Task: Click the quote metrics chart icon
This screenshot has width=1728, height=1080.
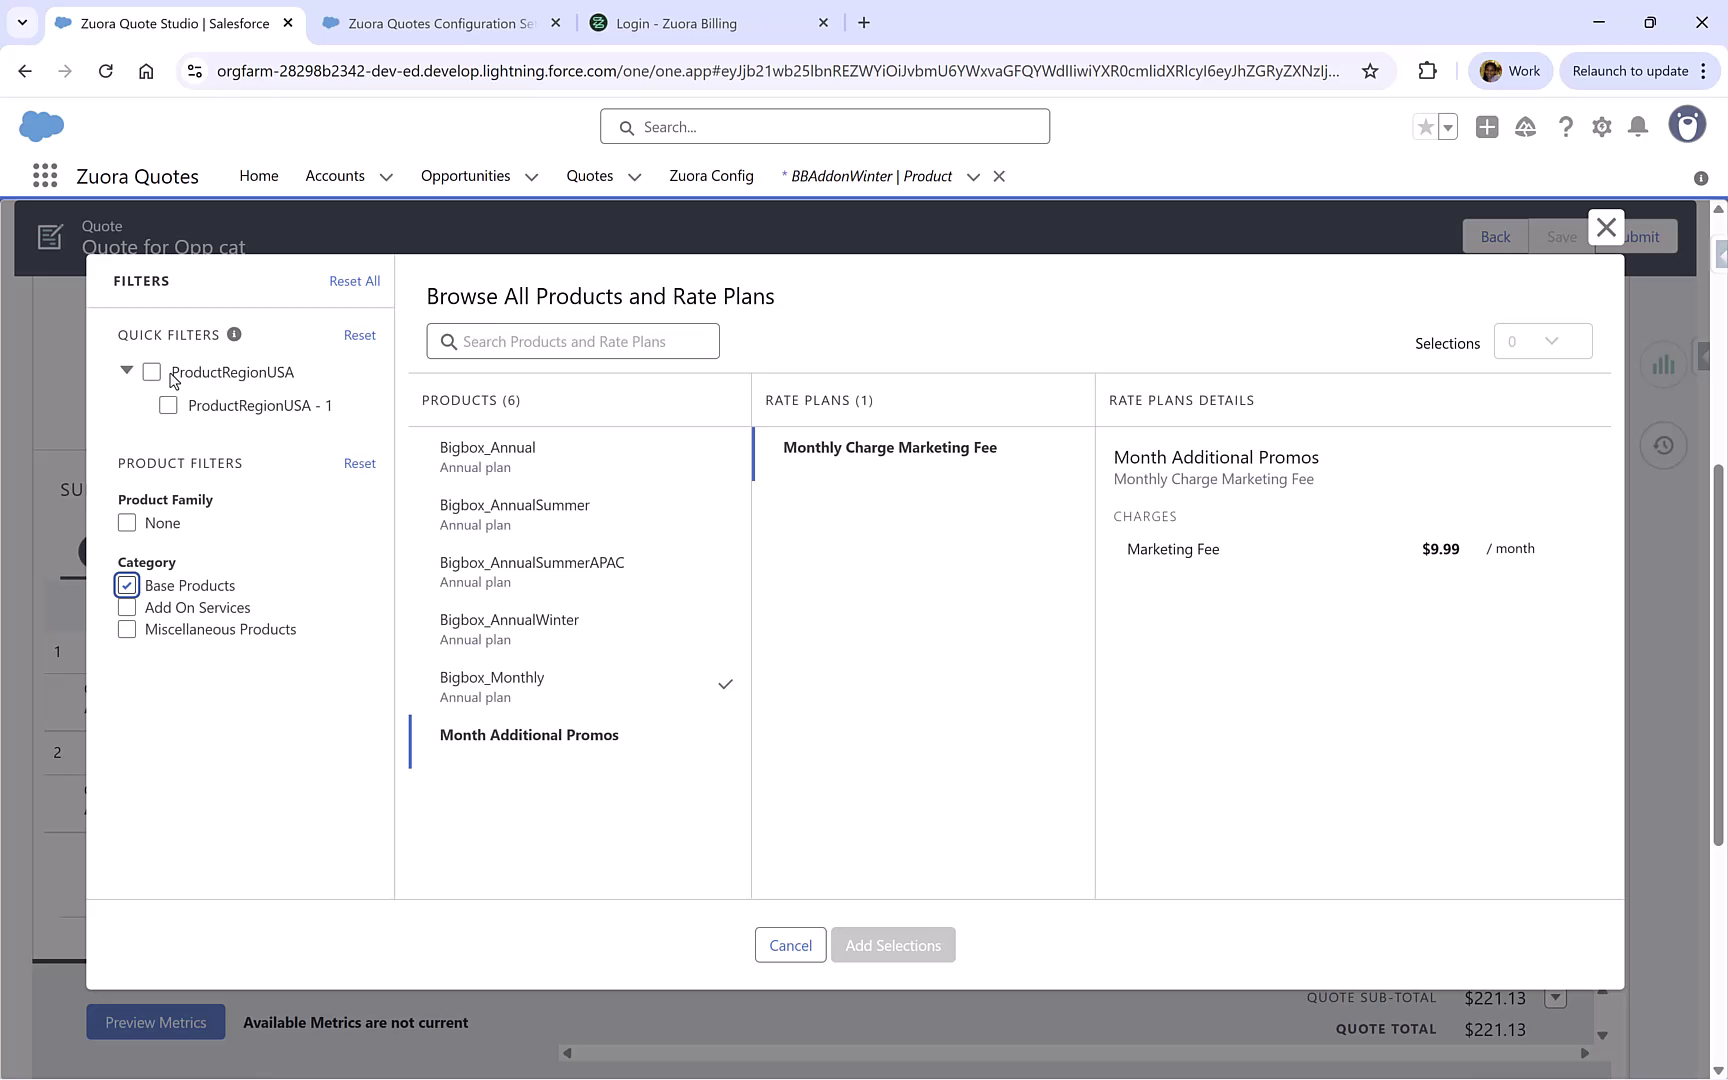Action: [x=1663, y=364]
